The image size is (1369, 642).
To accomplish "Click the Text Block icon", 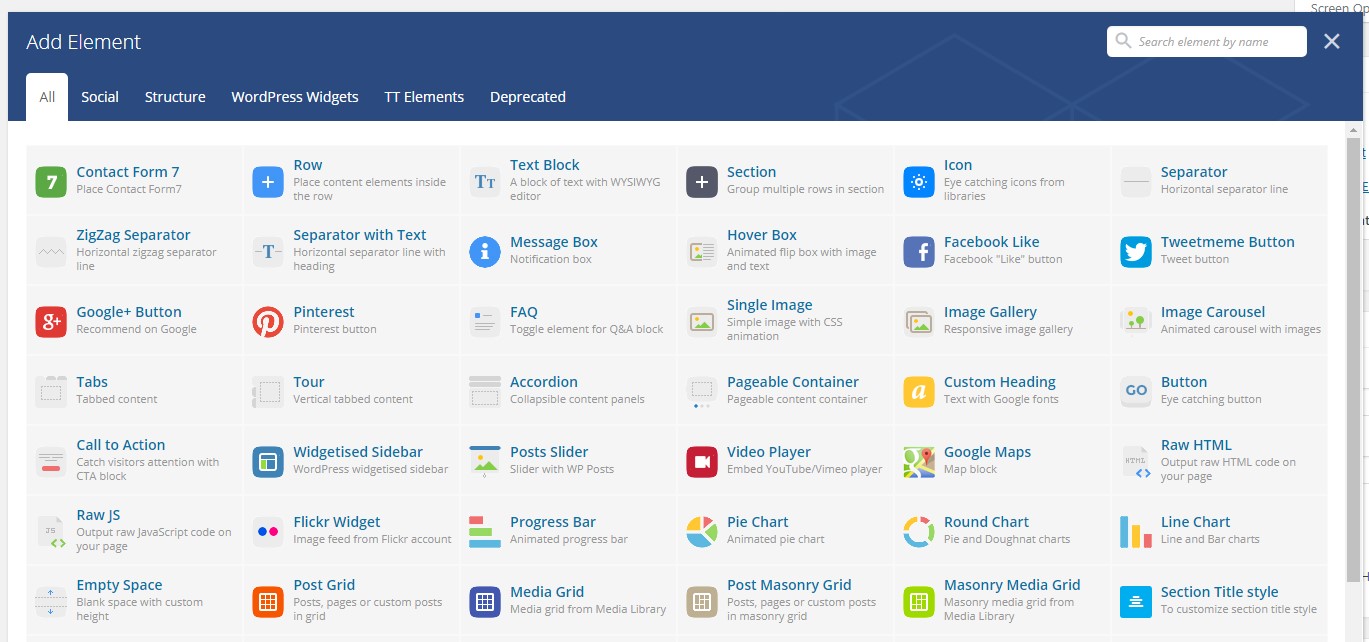I will pos(485,182).
